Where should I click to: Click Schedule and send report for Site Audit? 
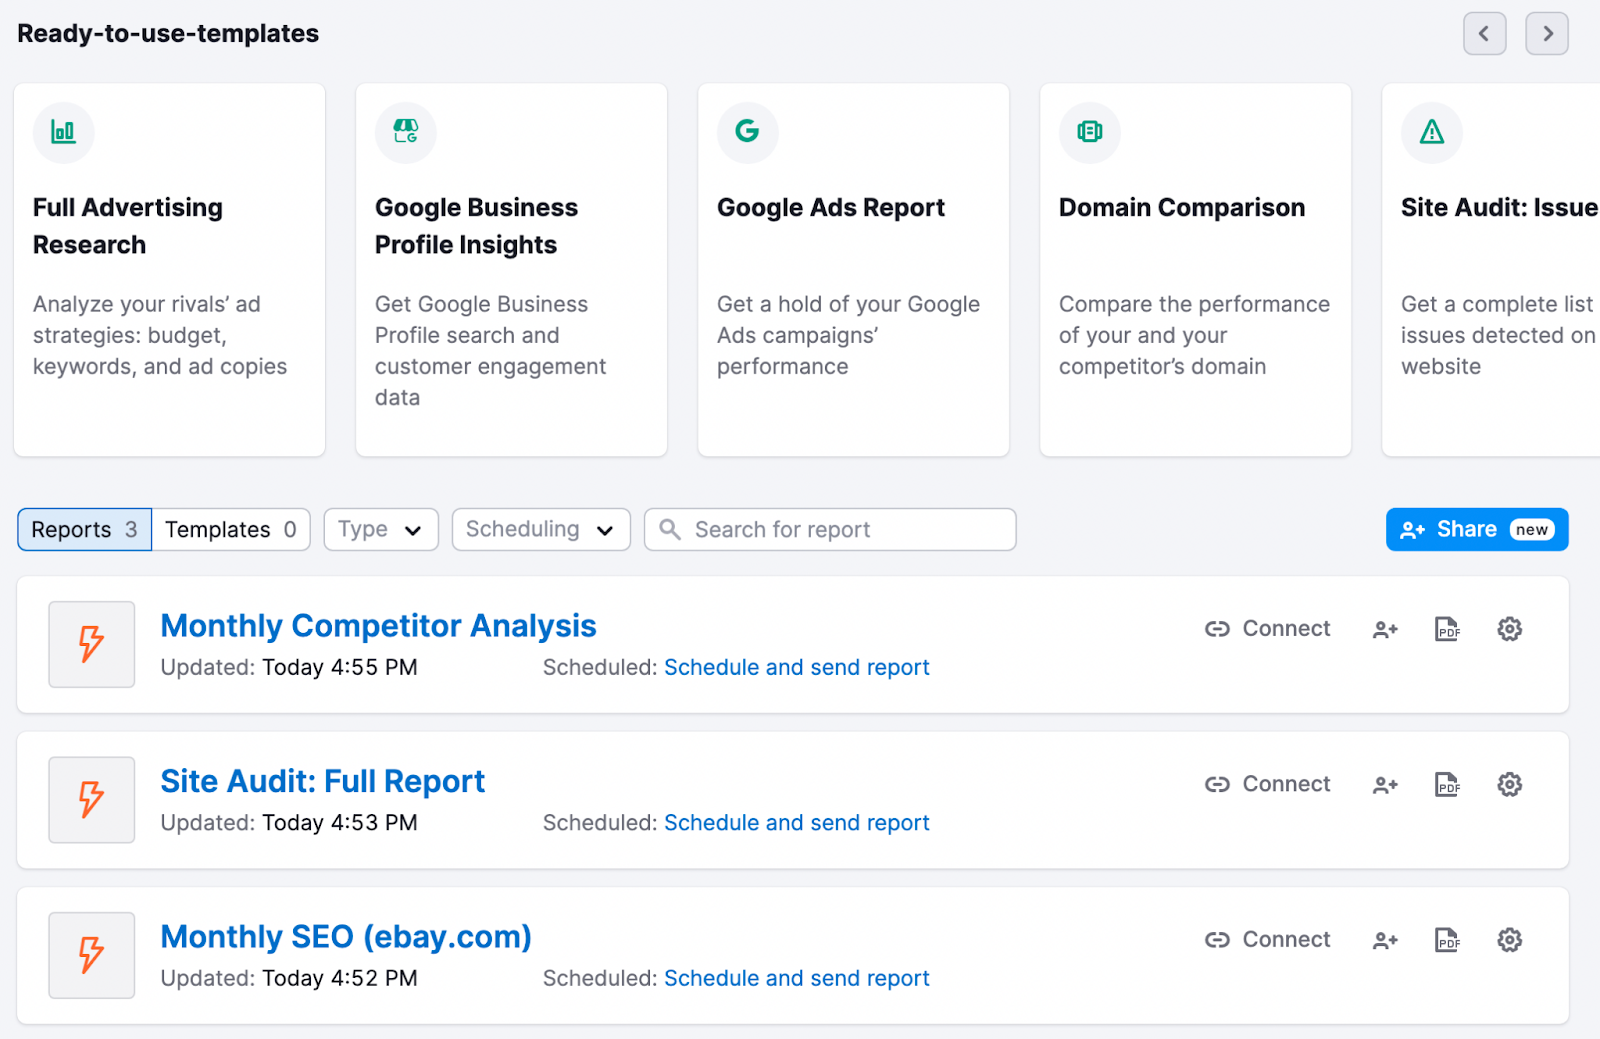pos(796,822)
